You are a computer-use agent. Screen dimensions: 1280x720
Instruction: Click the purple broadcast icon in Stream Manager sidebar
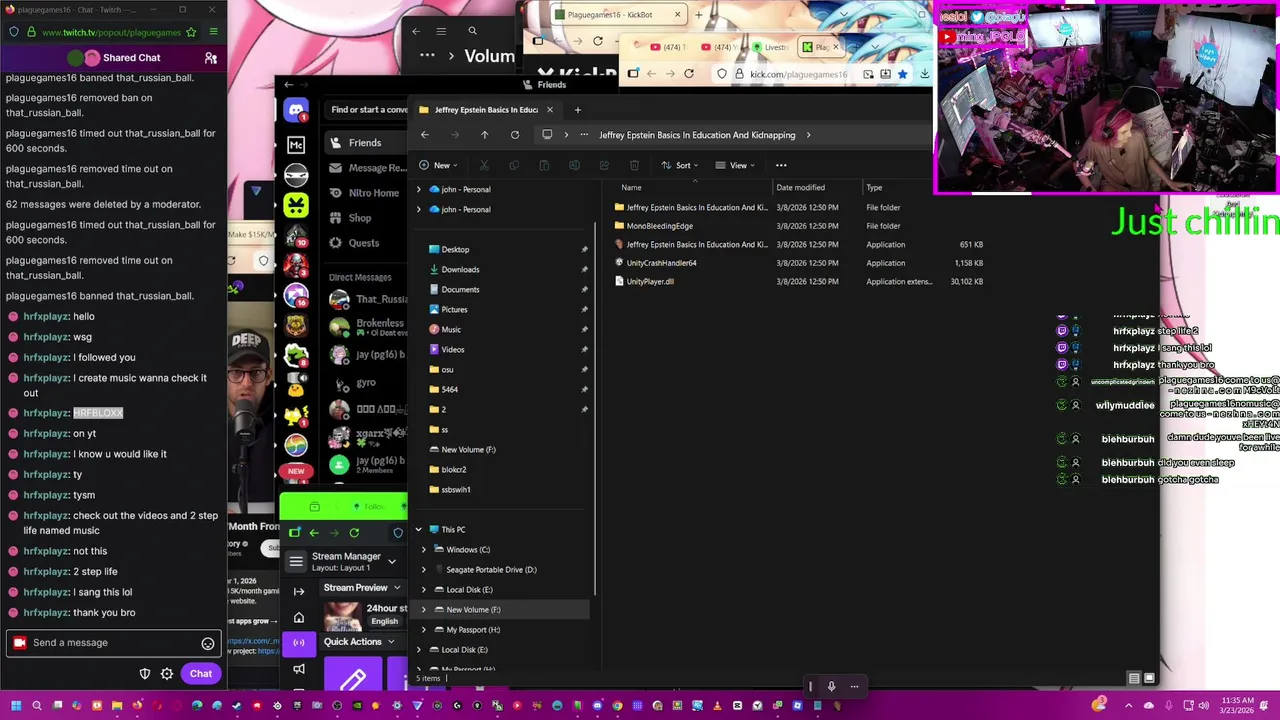pos(298,643)
